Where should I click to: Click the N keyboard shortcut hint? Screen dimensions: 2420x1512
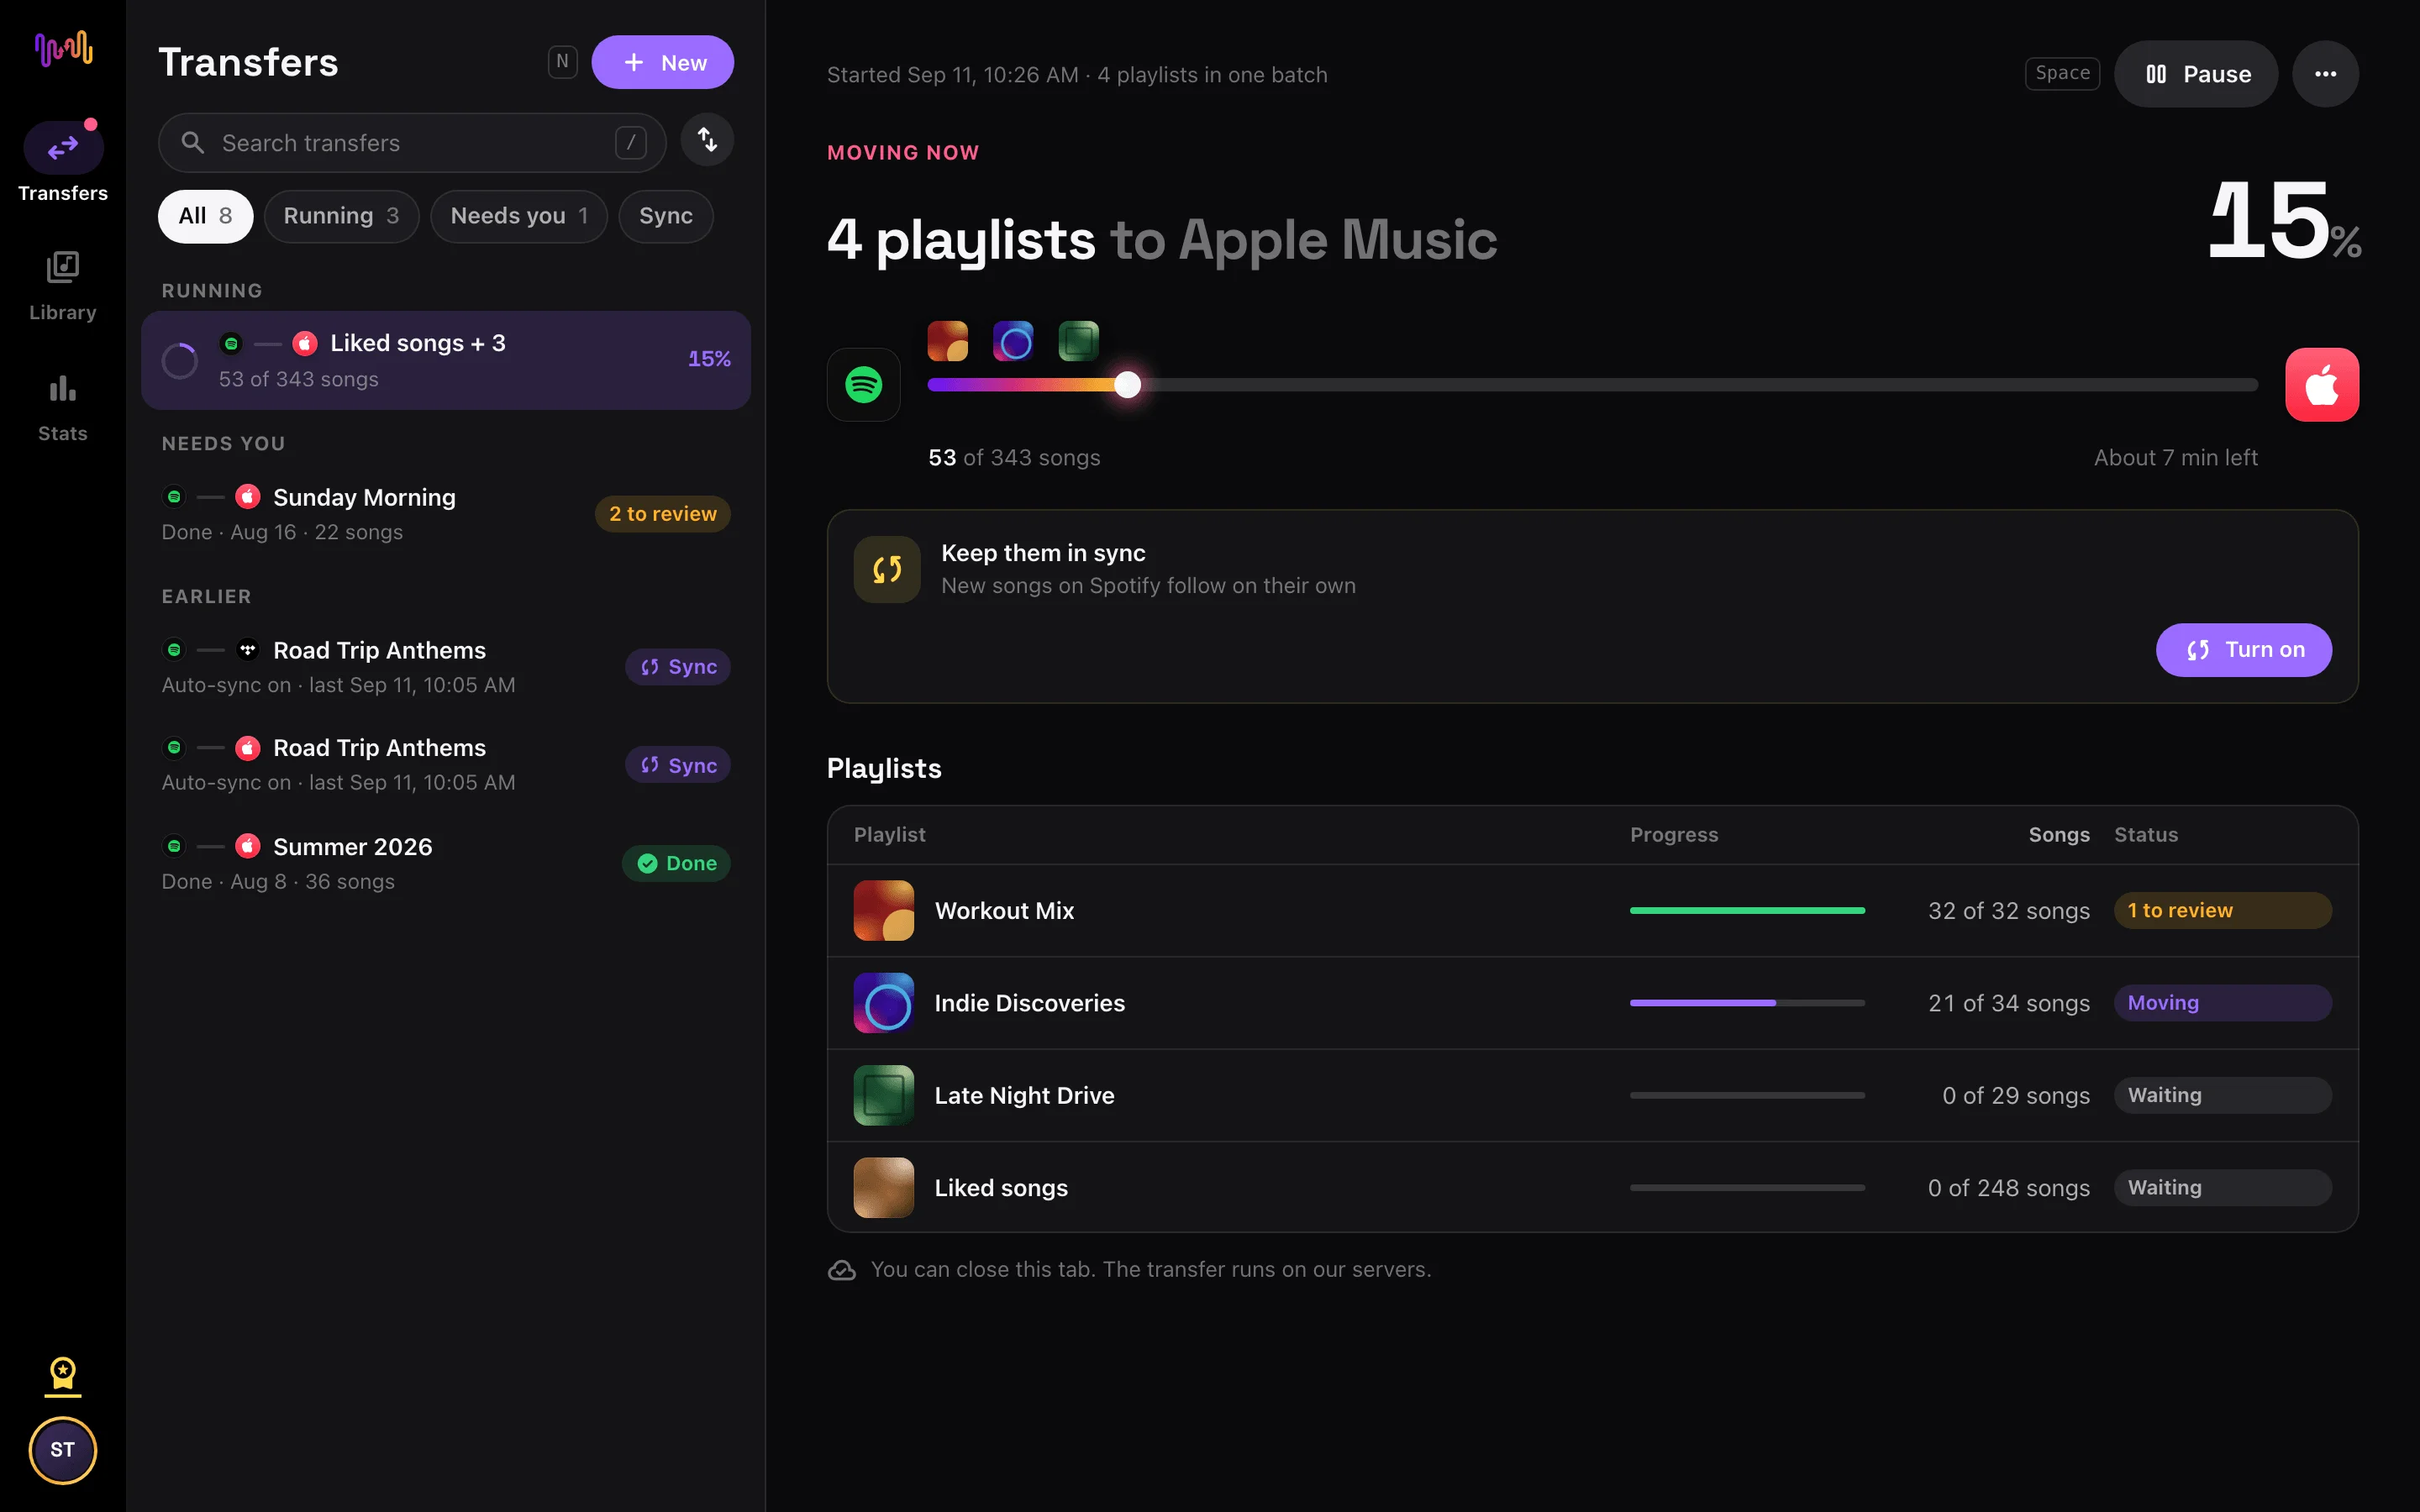click(562, 62)
